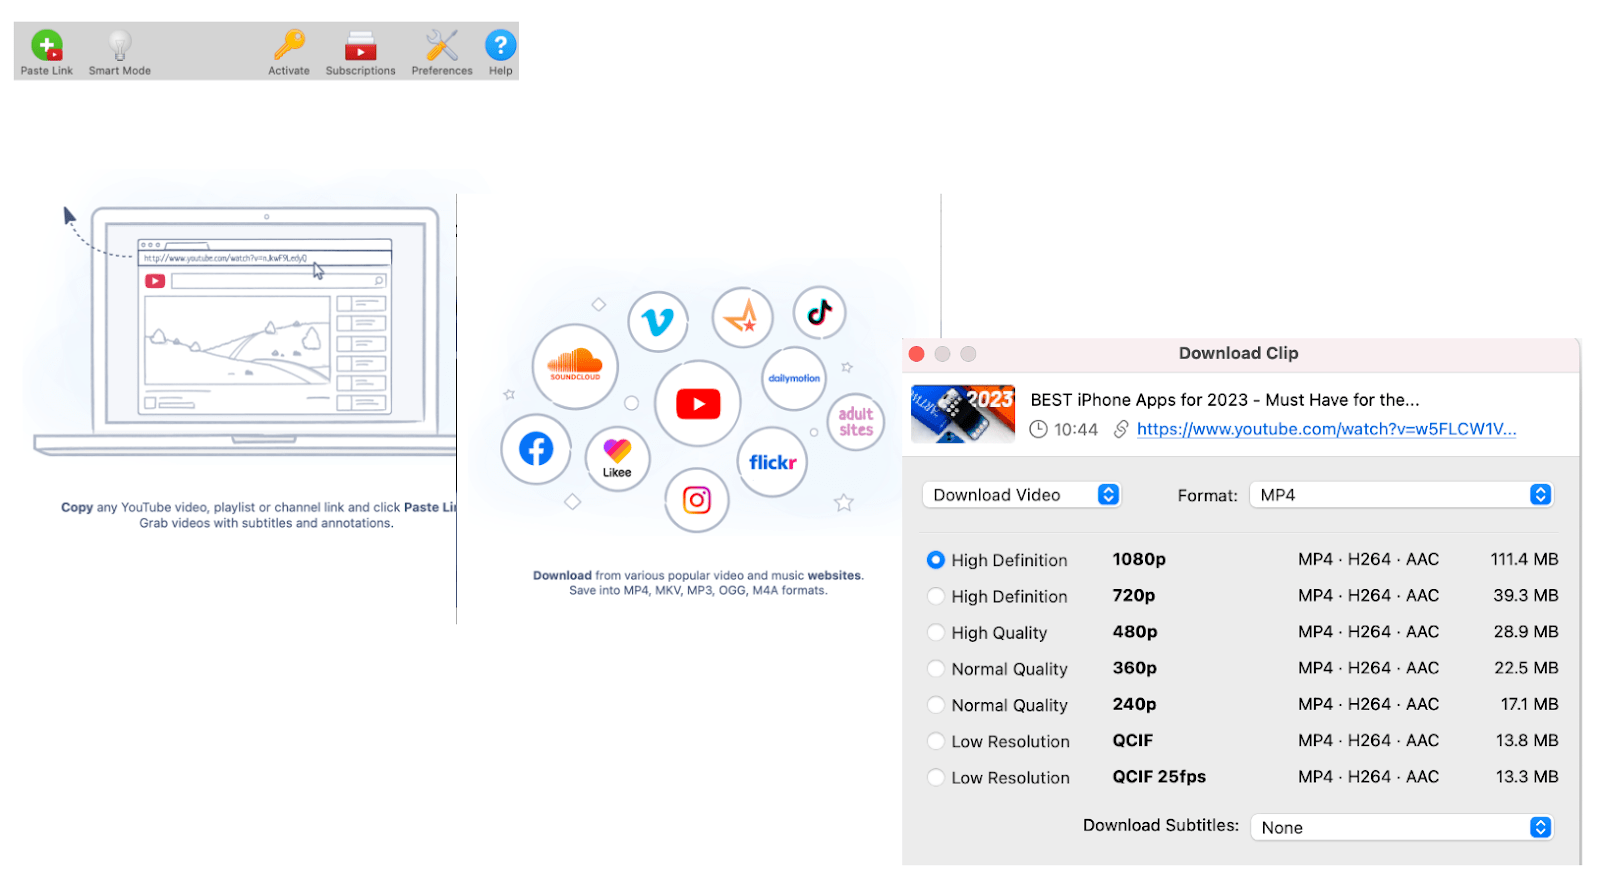Click the 28.9 MB file size
Screen dimensions: 1600x879
click(1526, 632)
